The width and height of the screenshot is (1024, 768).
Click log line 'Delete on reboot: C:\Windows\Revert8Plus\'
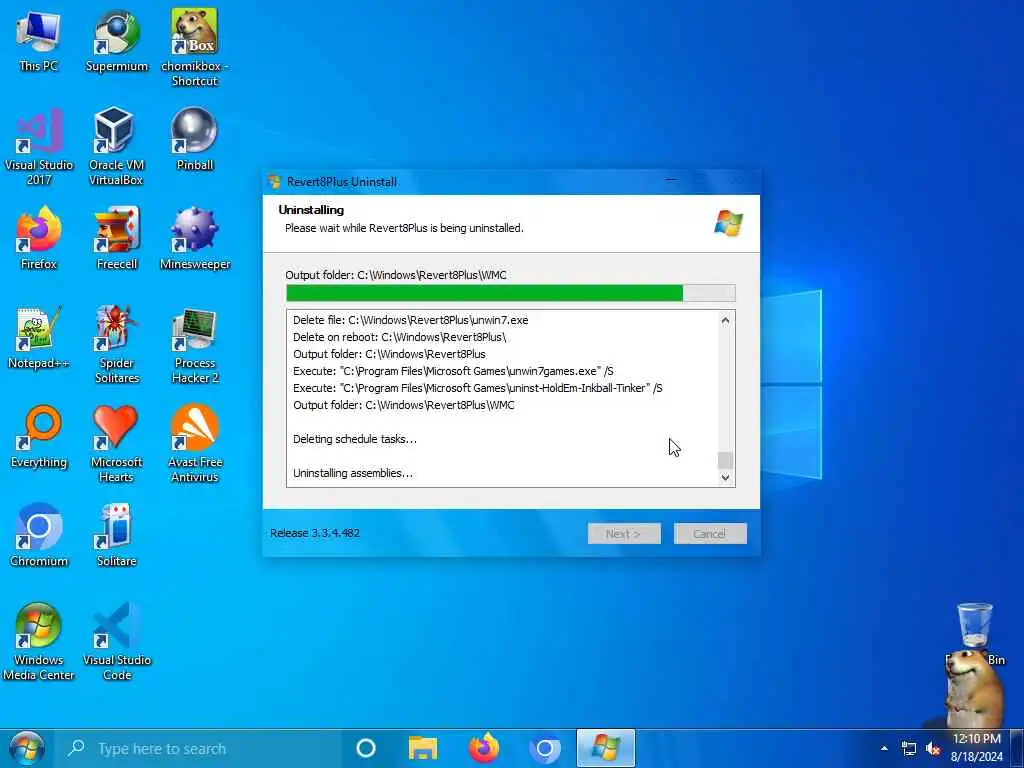pos(399,337)
